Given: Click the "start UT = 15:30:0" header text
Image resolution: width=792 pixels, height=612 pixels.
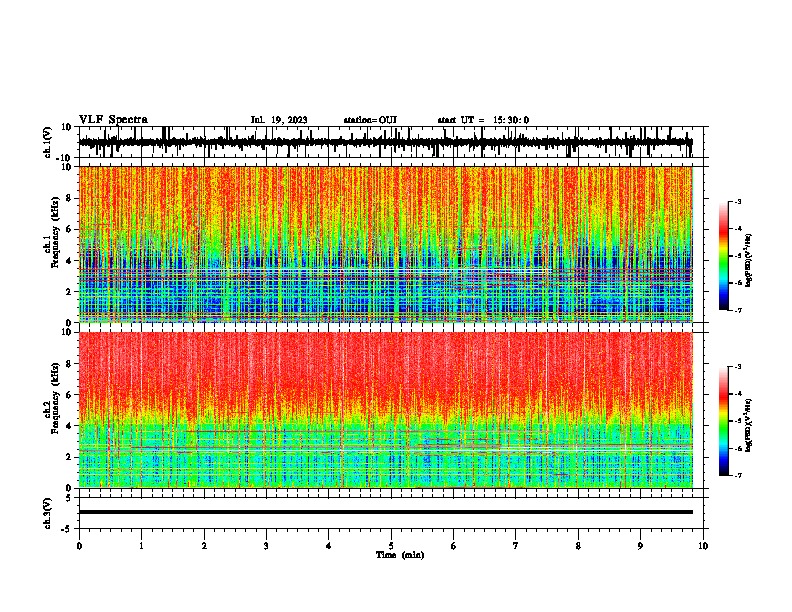Looking at the screenshot, I should coord(483,120).
